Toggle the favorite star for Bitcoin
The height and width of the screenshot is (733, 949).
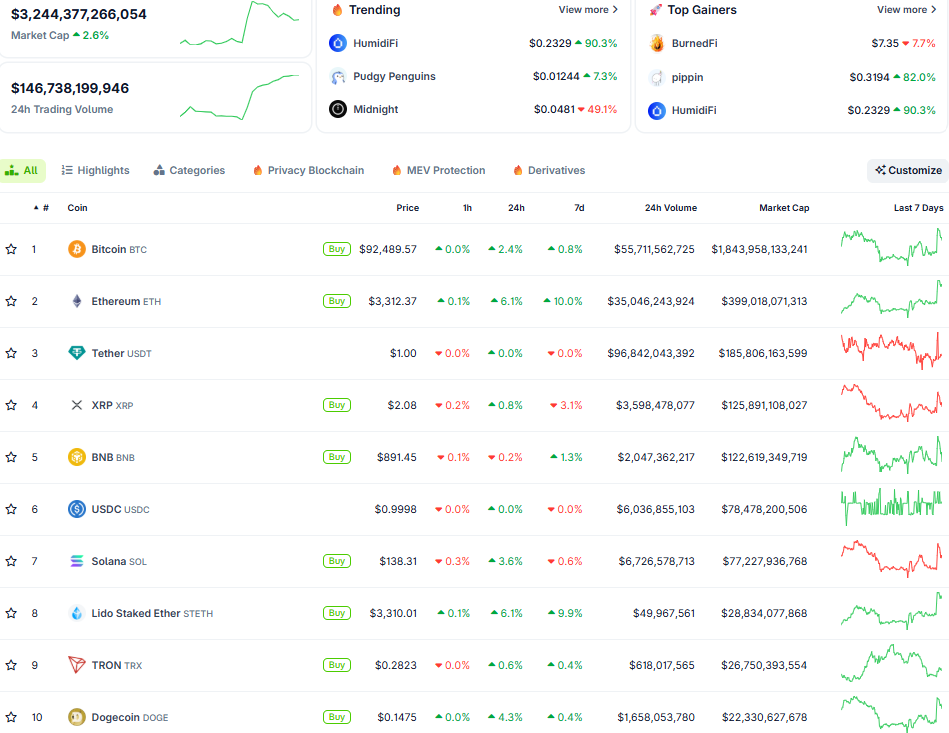pyautogui.click(x=11, y=249)
